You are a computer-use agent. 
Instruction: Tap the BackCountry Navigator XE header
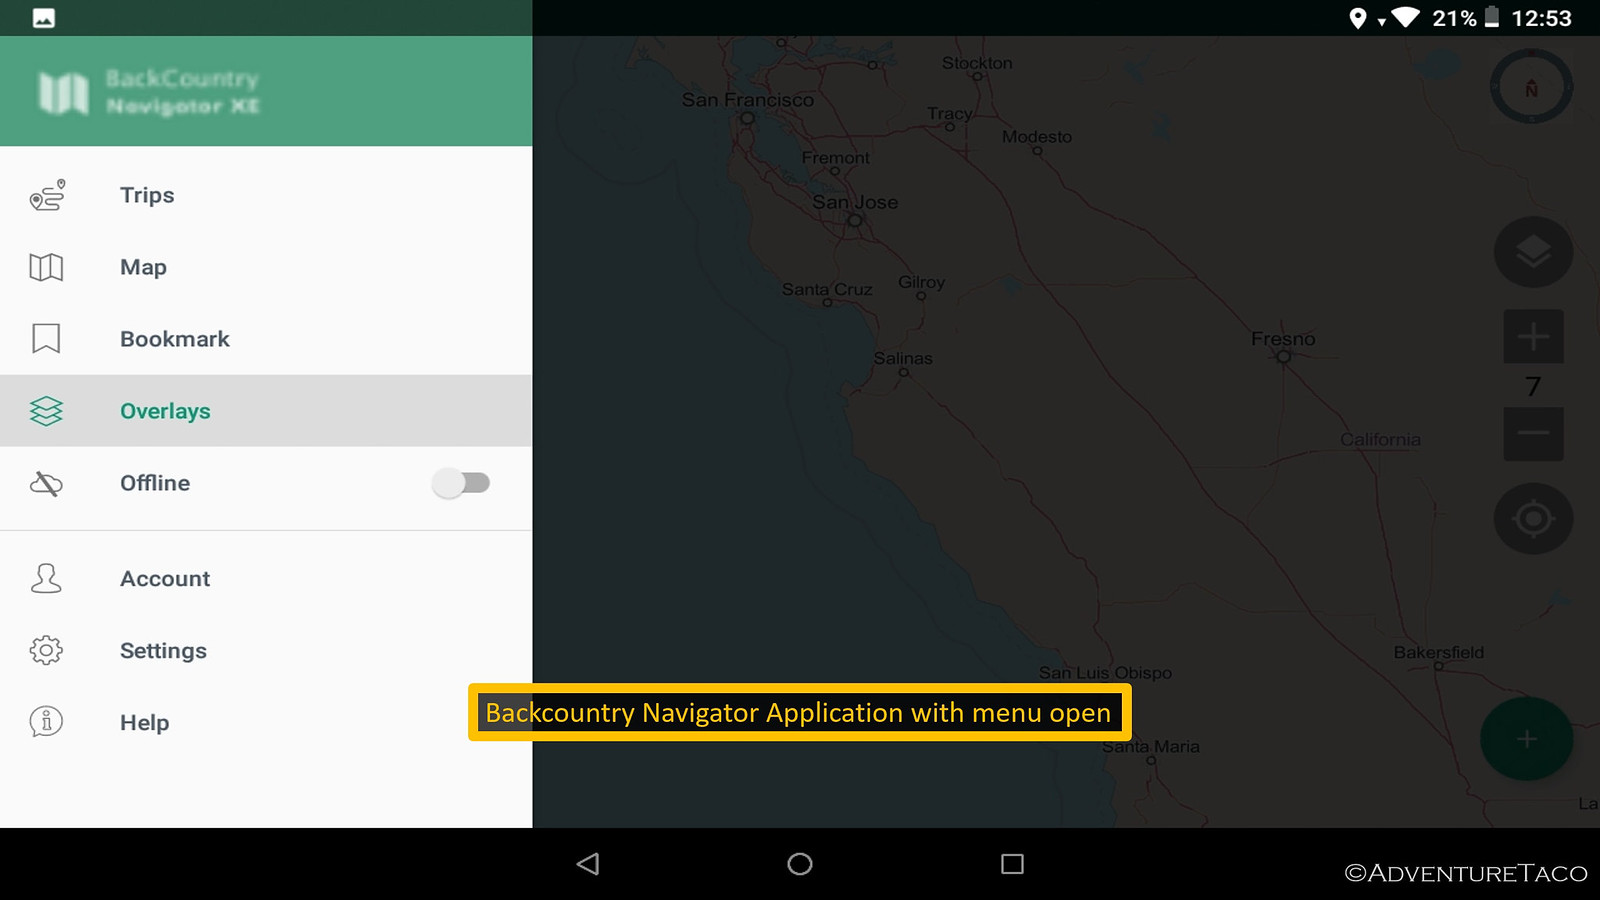coord(266,91)
